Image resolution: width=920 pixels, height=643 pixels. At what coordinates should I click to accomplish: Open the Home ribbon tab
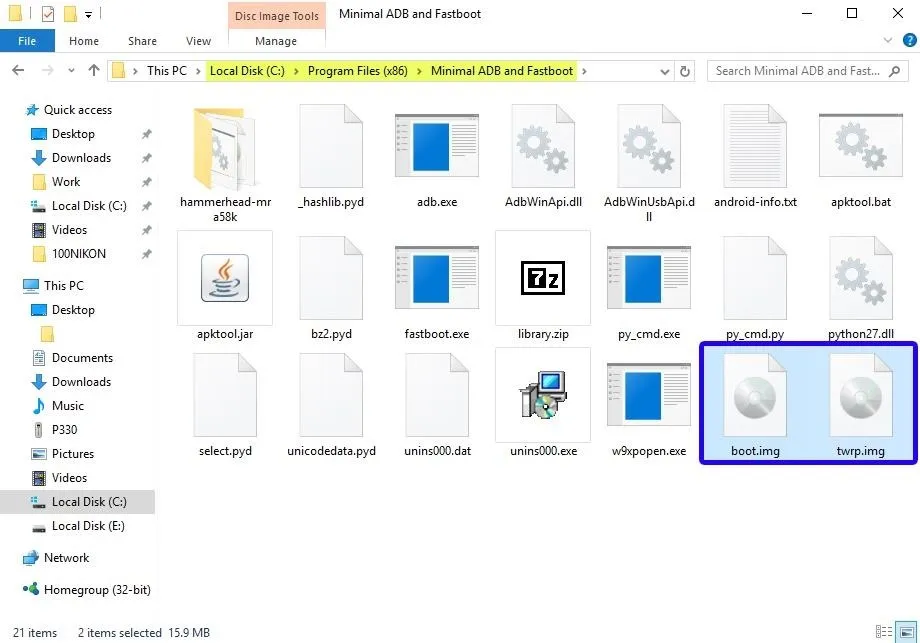point(84,41)
